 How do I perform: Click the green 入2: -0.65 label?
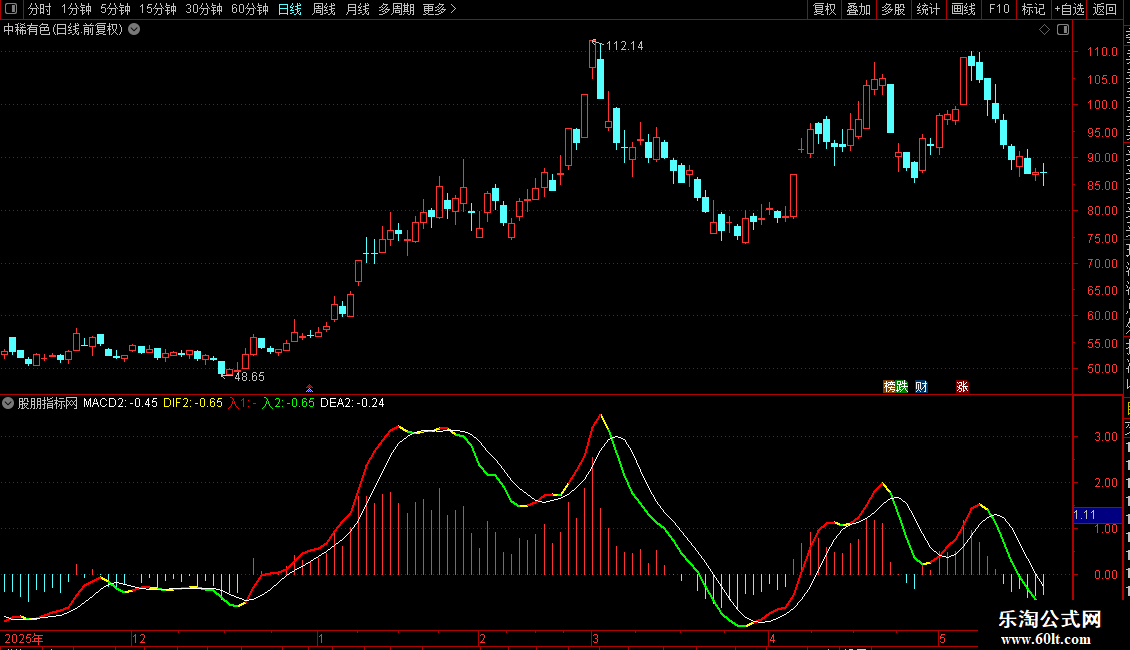click(288, 403)
